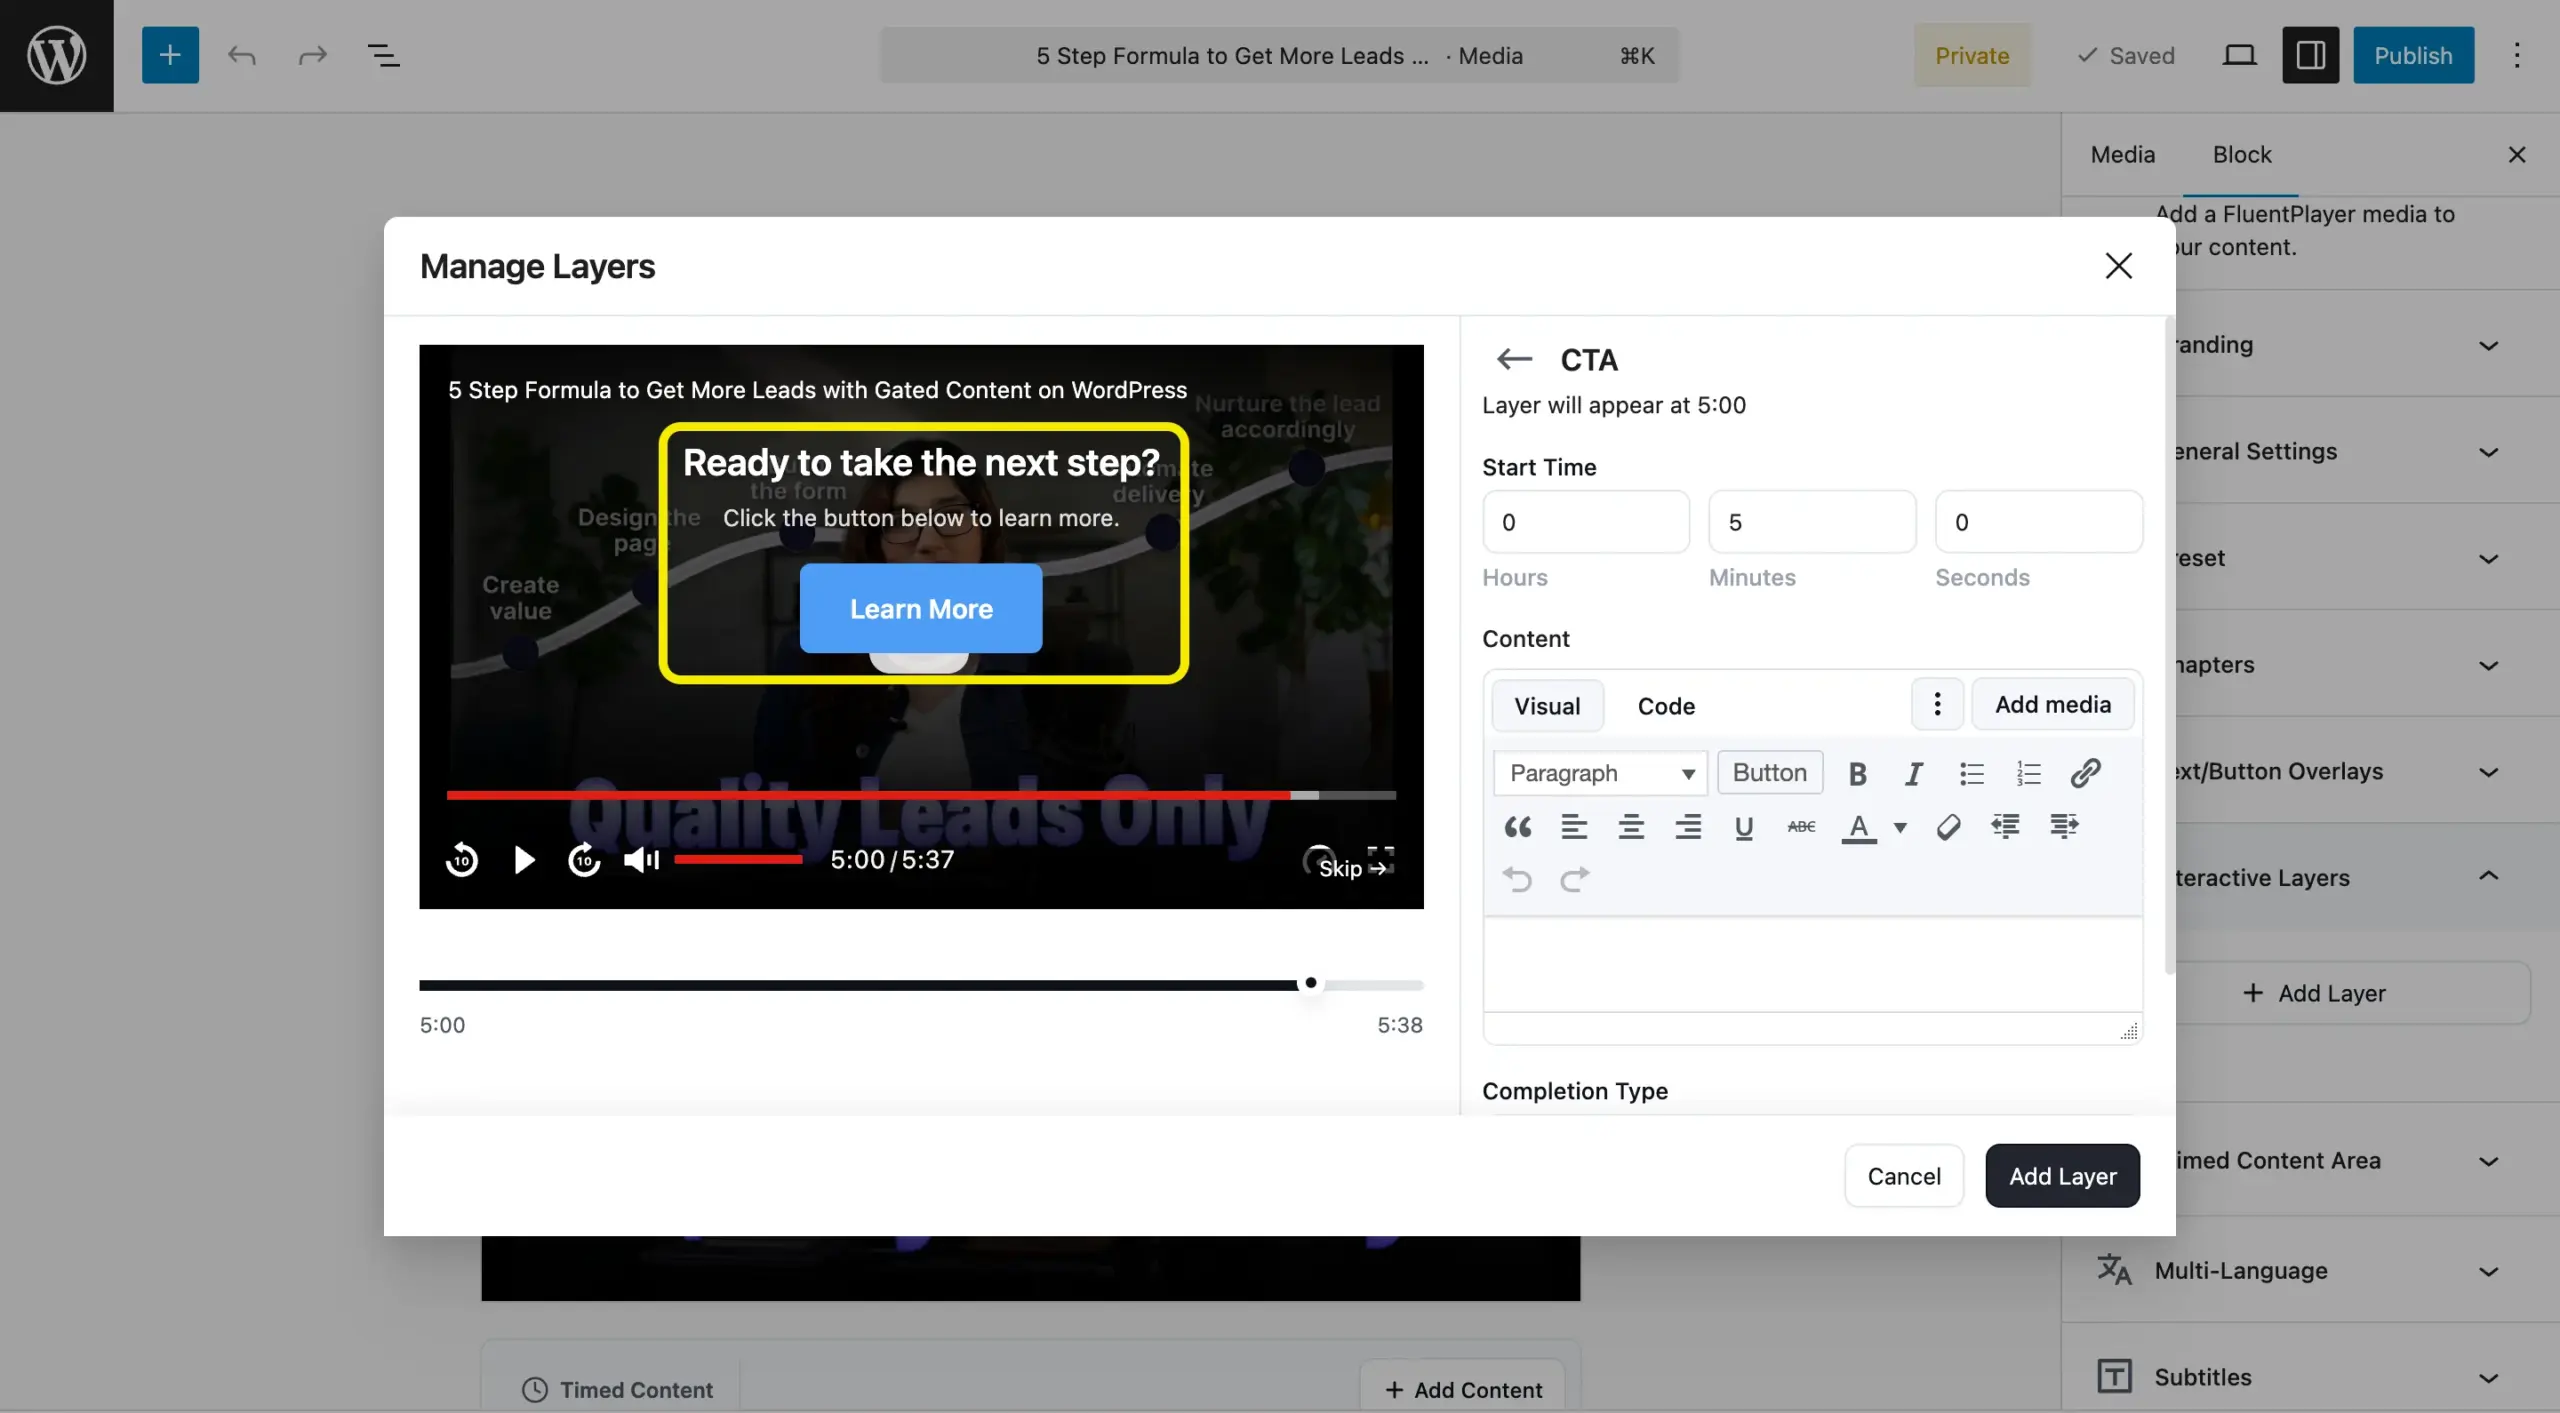This screenshot has width=2560, height=1413.
Task: Expand the Subtitles panel
Action: (x=2311, y=1376)
